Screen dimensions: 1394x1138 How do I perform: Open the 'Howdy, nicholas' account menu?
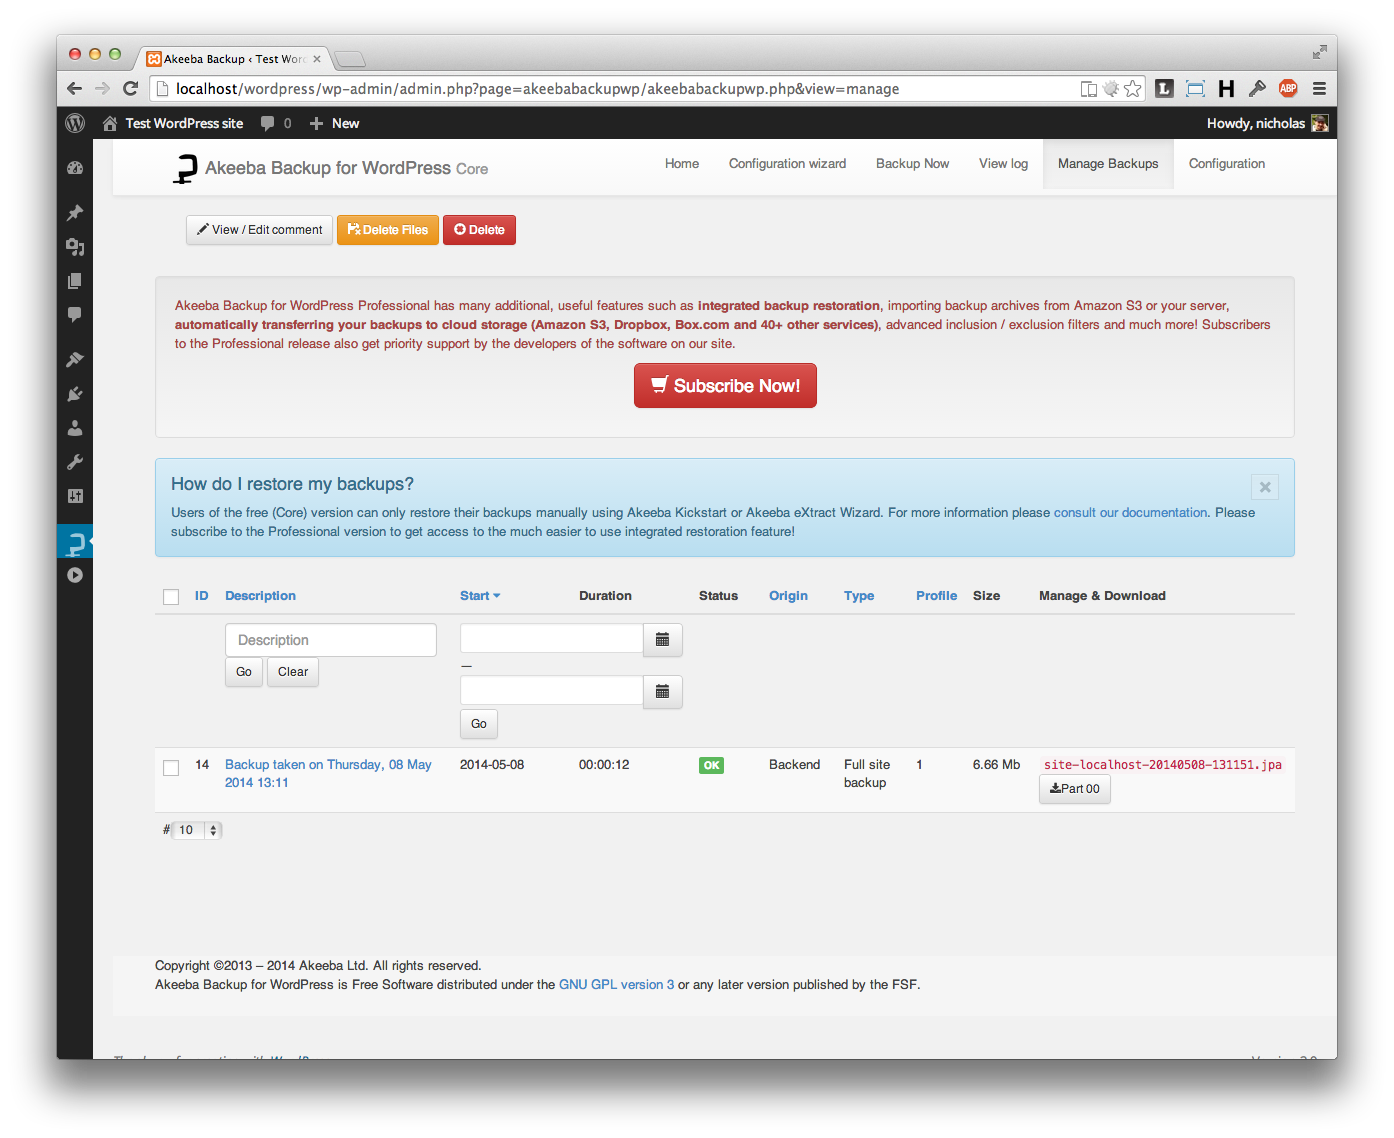(1267, 123)
